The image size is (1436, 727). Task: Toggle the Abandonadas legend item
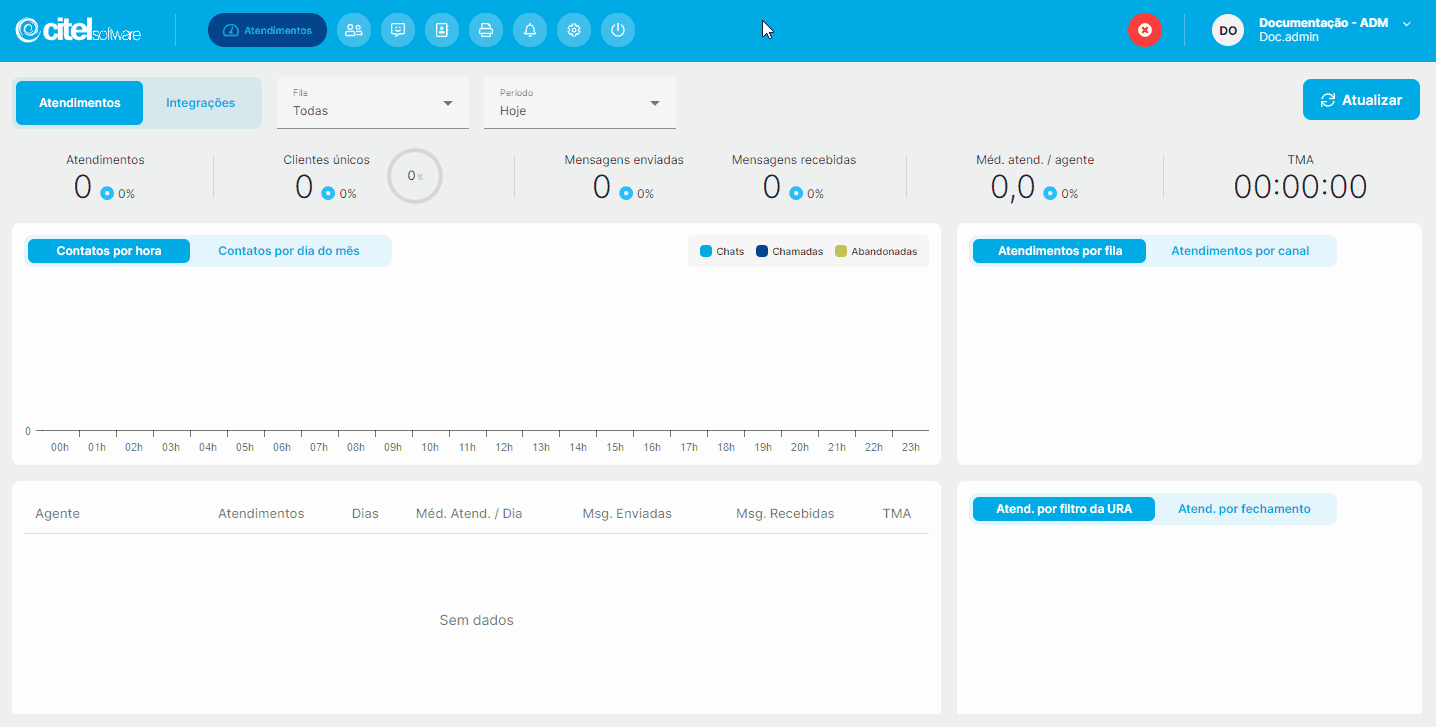point(876,251)
